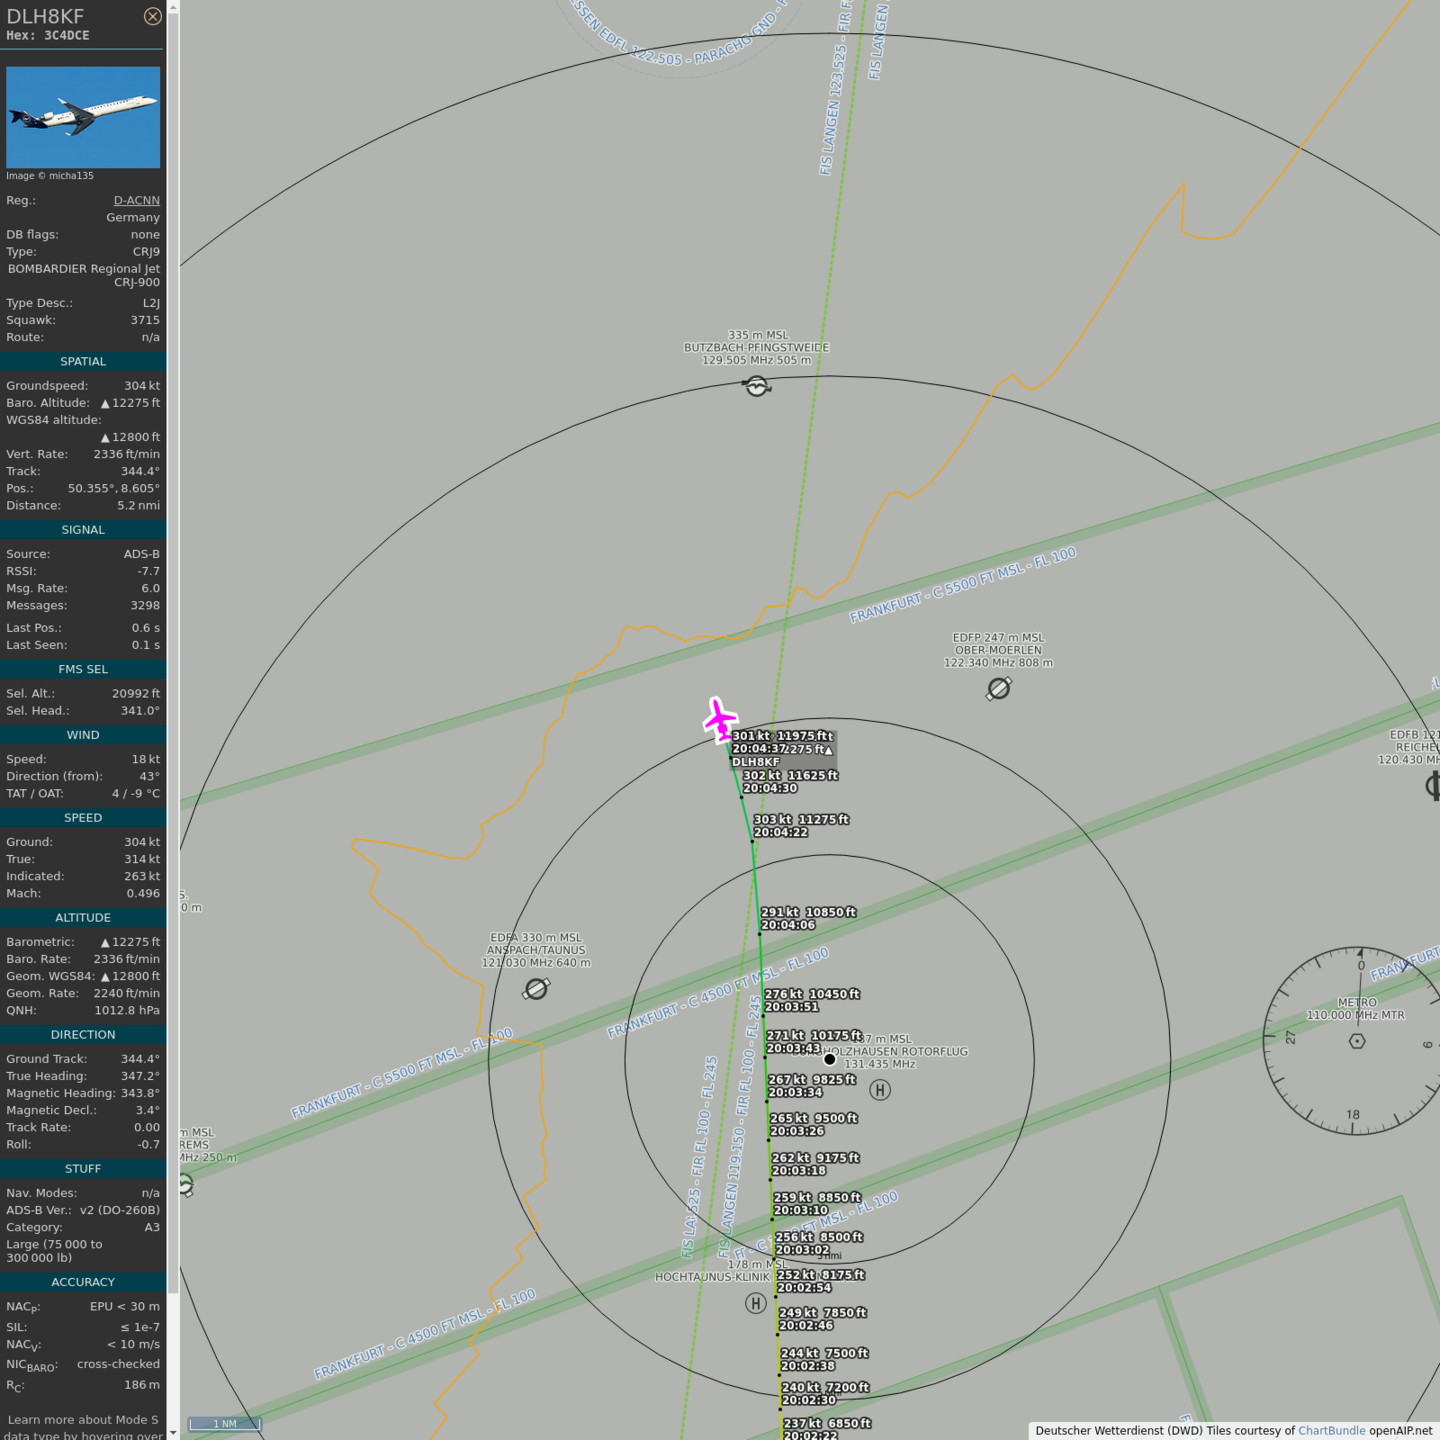Screen dimensions: 1440x1440
Task: Click the magenta DLH8KF aircraft icon
Action: (x=719, y=719)
